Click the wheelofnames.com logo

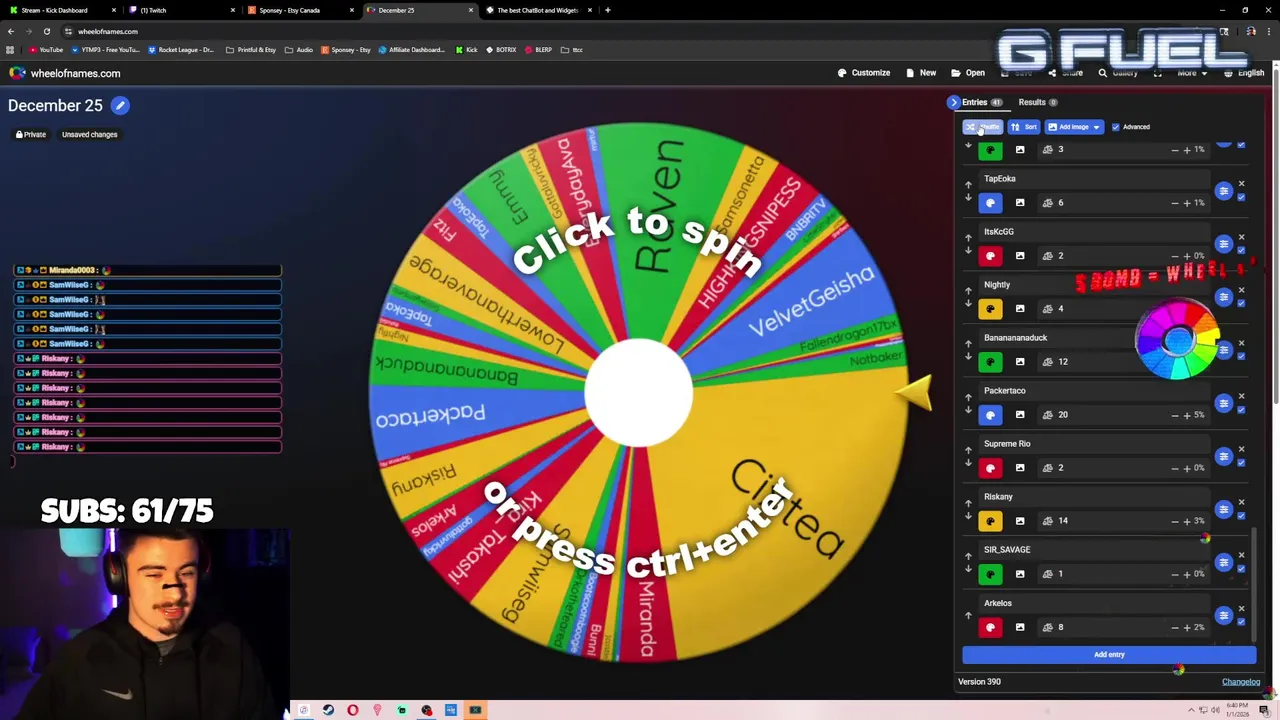65,73
